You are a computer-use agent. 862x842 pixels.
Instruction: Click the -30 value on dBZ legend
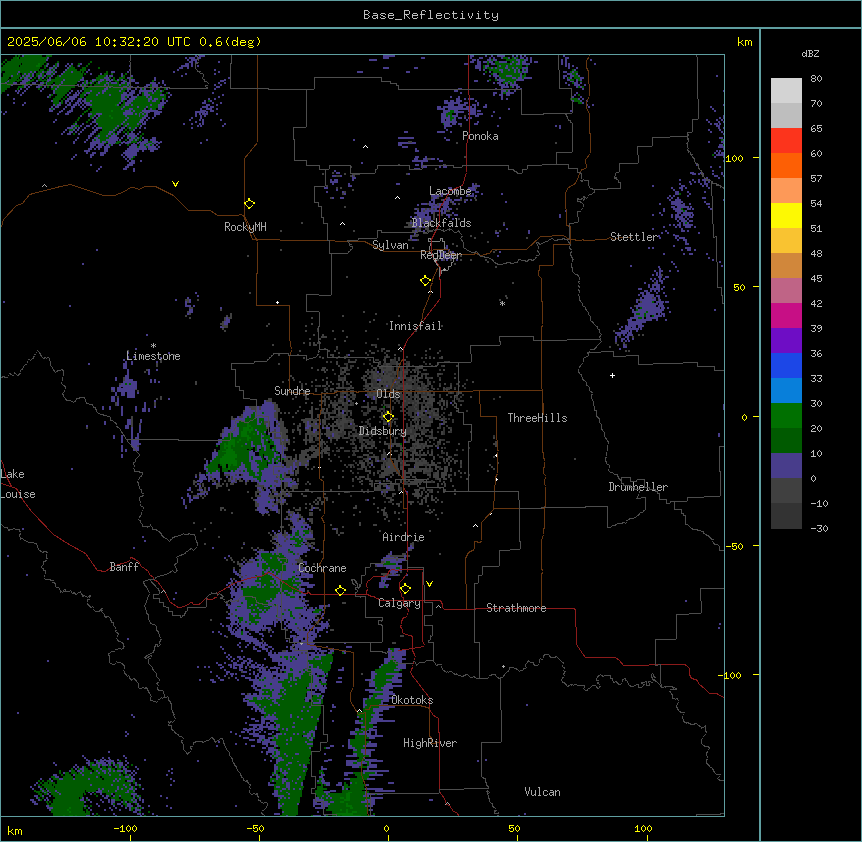[x=819, y=528]
